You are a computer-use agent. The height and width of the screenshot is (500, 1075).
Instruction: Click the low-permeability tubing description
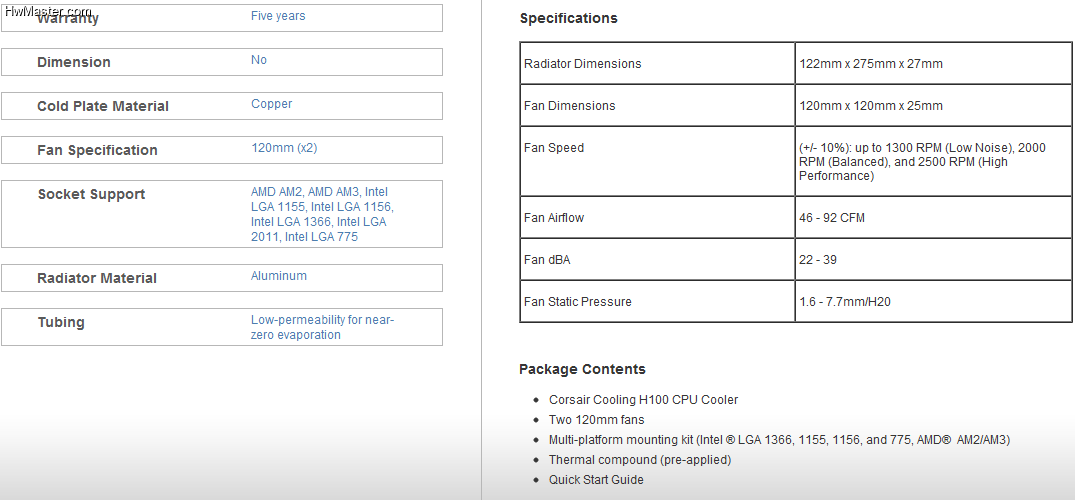coord(322,327)
